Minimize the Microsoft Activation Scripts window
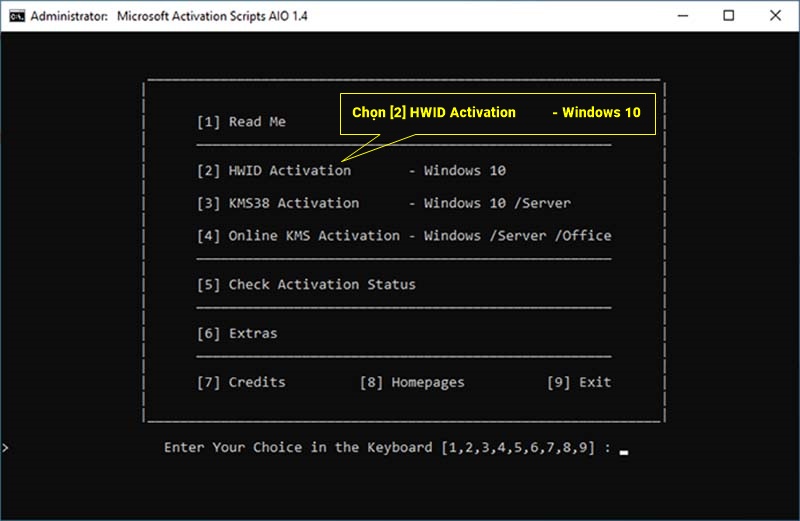The image size is (800, 521). click(683, 16)
